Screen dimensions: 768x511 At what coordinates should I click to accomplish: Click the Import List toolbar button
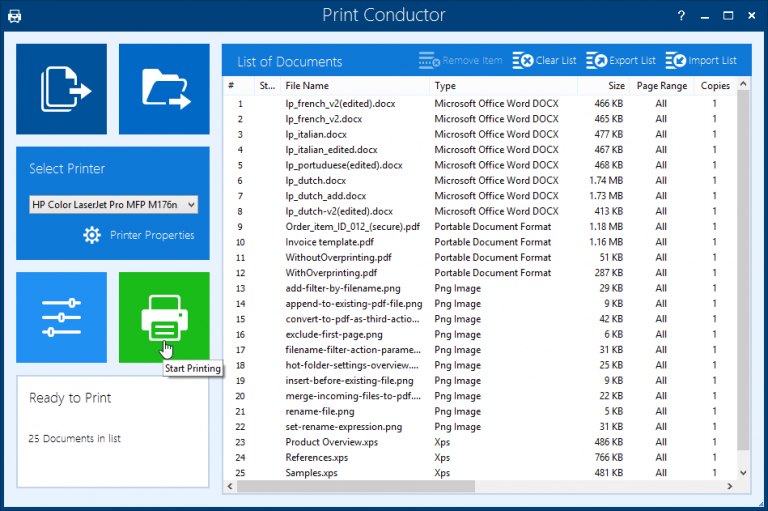tap(701, 61)
